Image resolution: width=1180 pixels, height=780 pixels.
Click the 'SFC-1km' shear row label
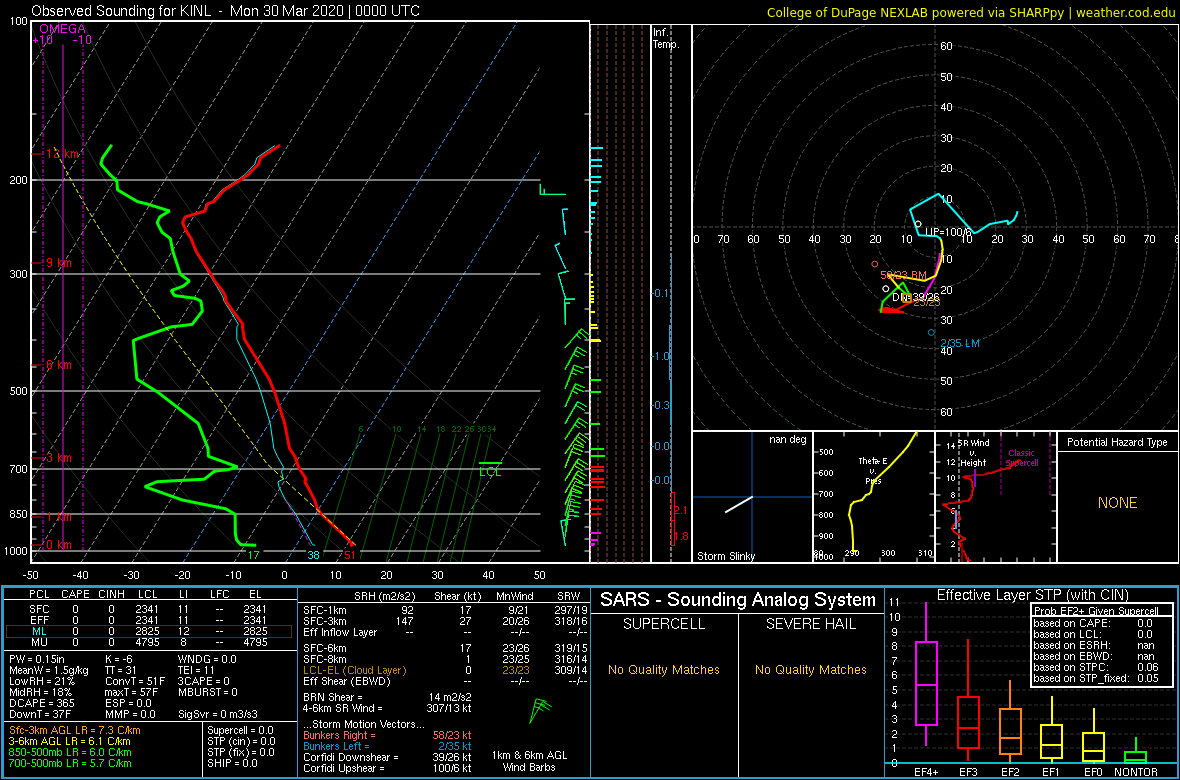pos(322,609)
